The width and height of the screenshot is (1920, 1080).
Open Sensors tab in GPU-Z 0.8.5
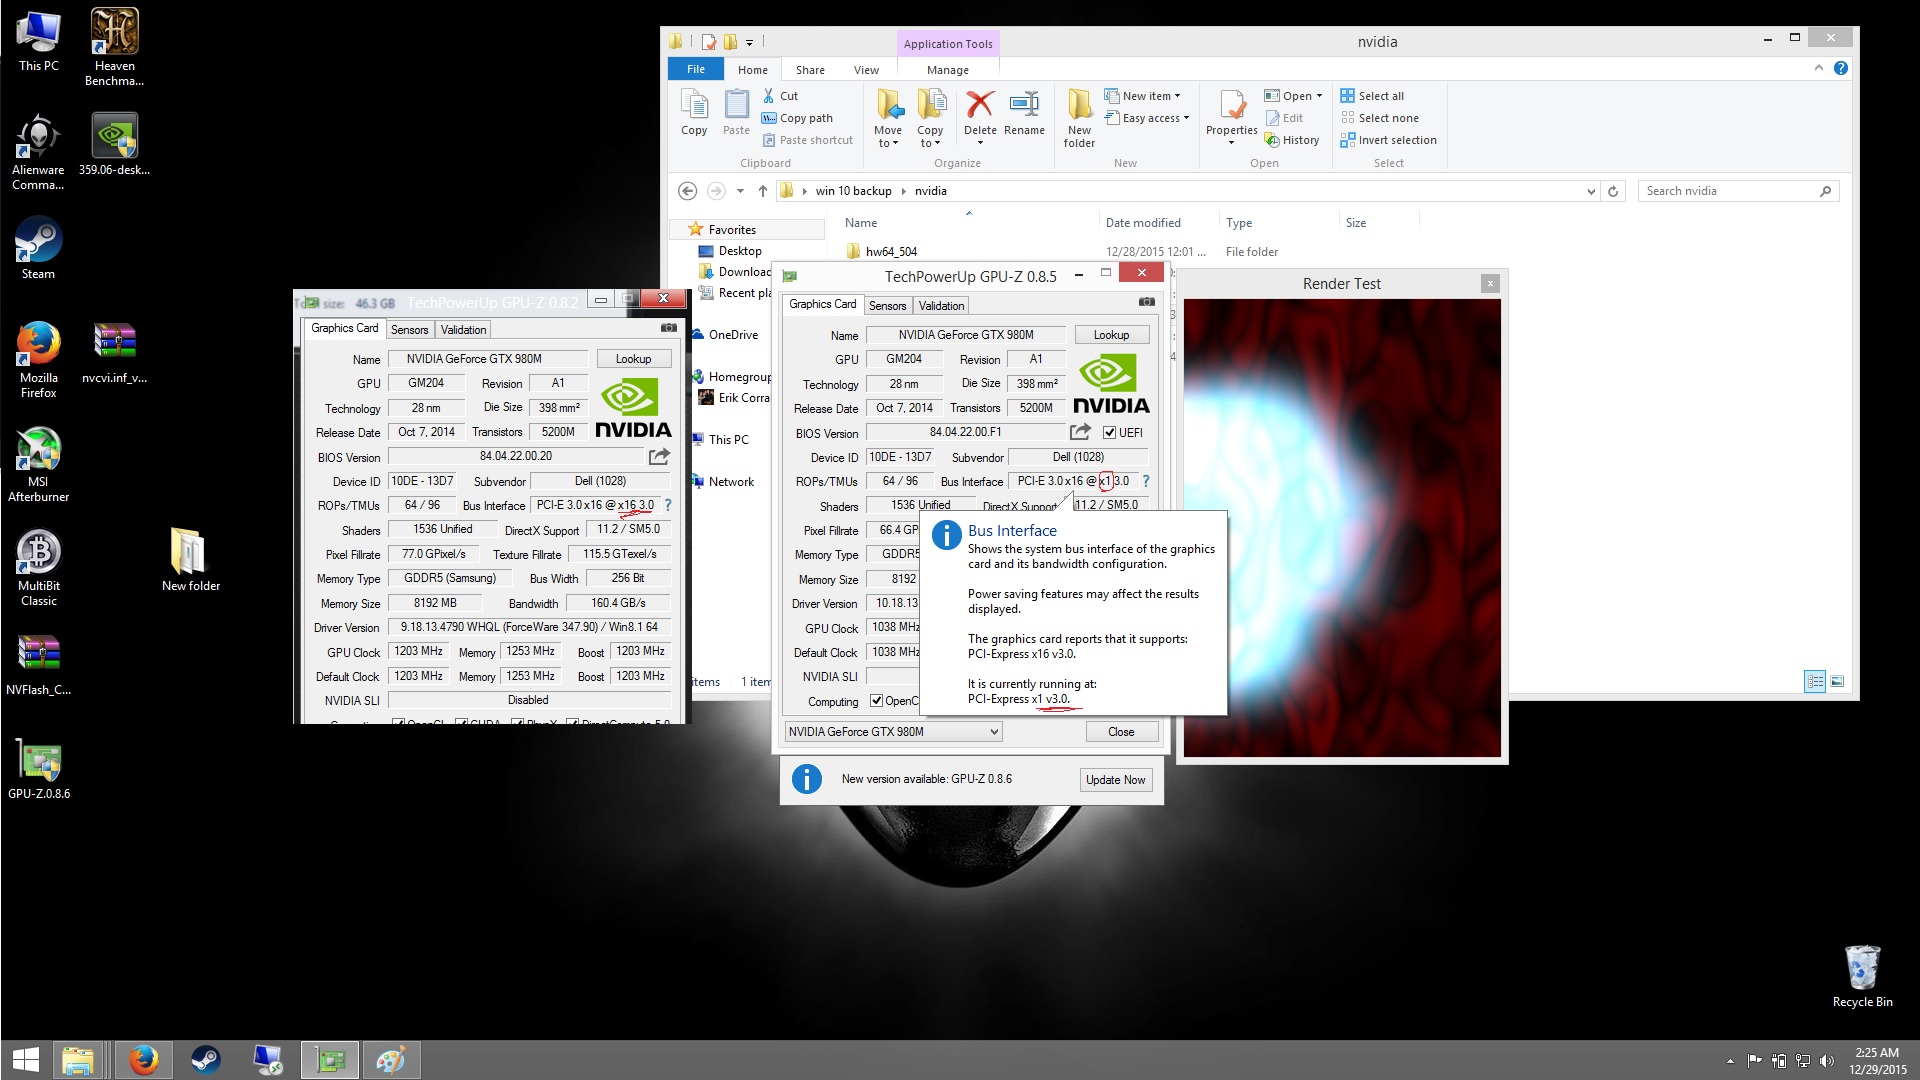887,306
